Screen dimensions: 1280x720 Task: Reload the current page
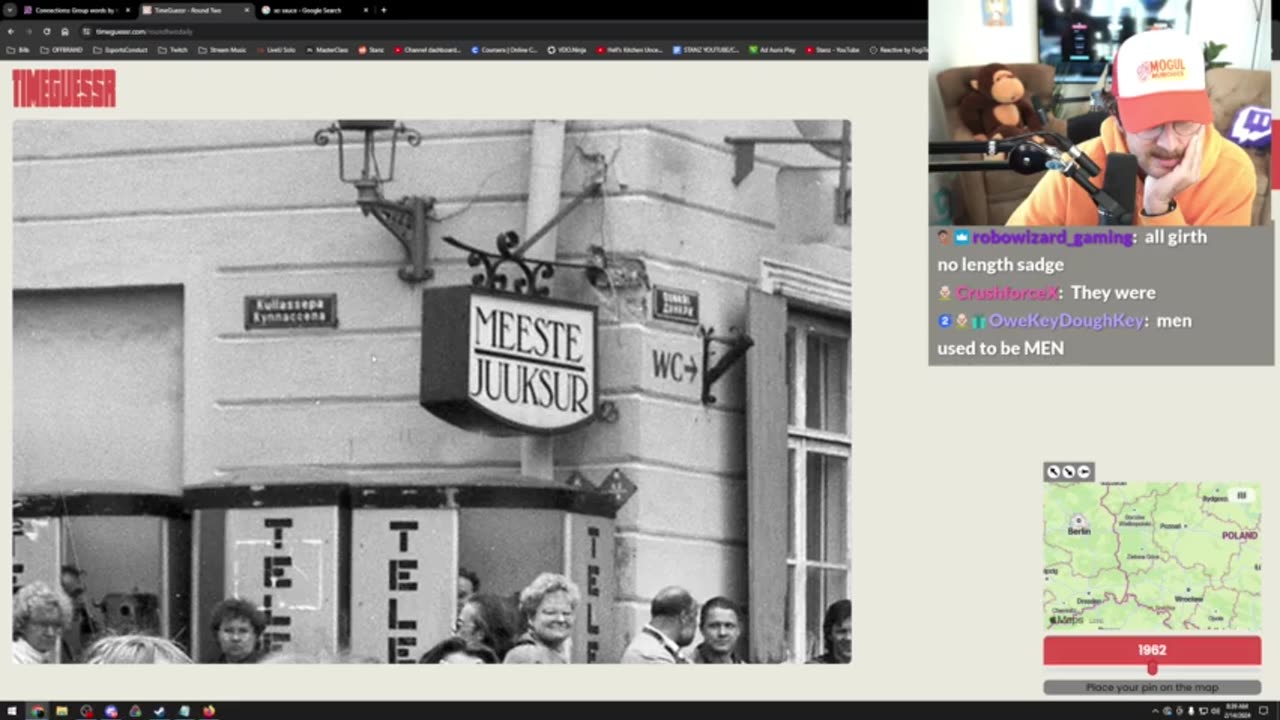[46, 31]
